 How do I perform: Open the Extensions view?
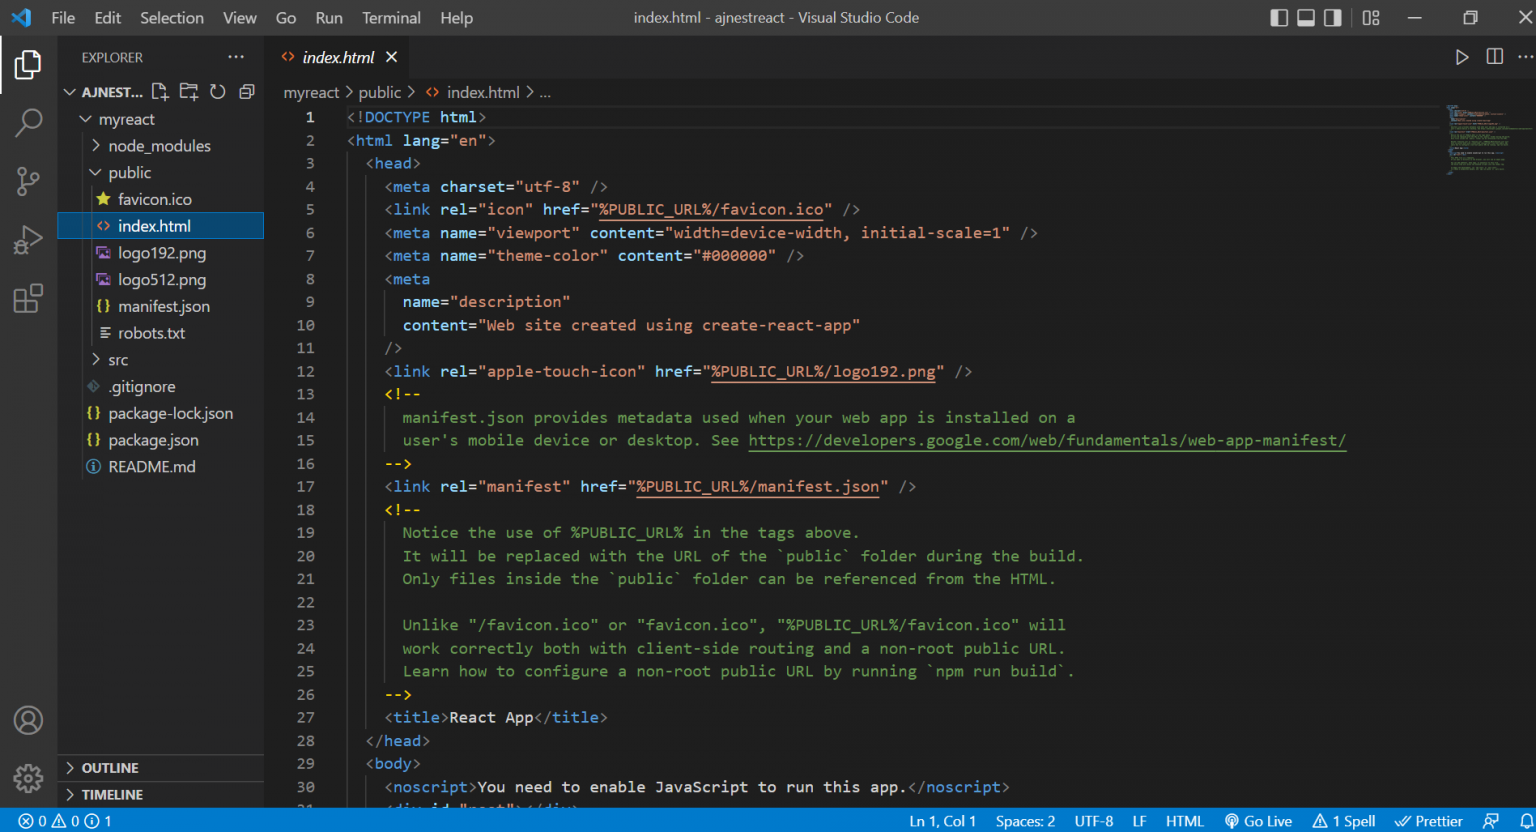(x=28, y=298)
